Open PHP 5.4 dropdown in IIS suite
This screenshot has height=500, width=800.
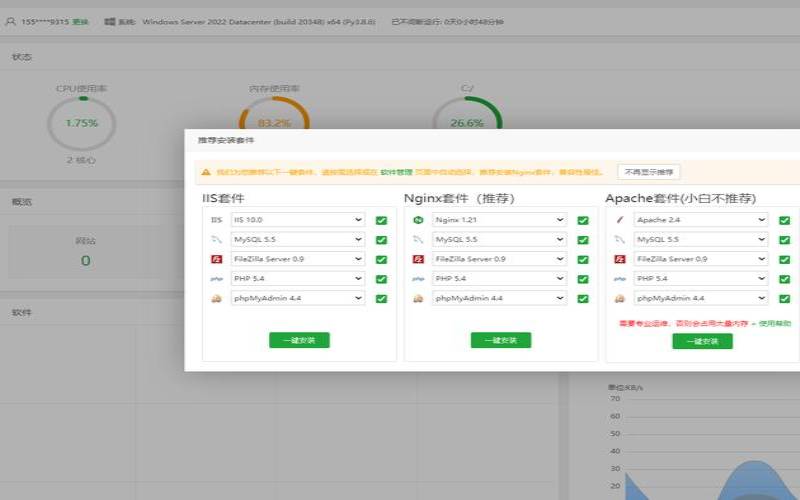(298, 279)
